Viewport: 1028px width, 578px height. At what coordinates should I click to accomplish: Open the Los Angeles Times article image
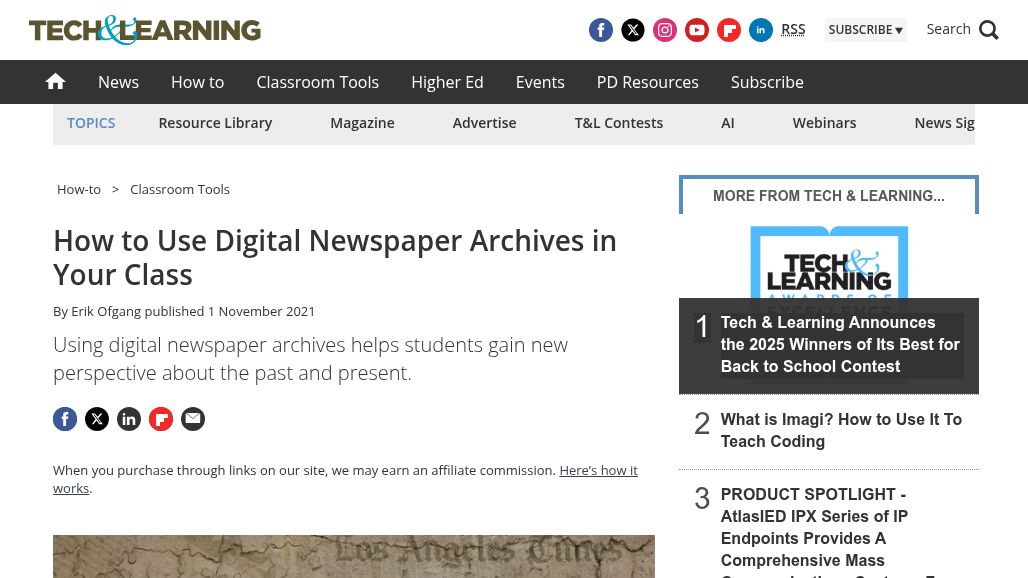[354, 556]
